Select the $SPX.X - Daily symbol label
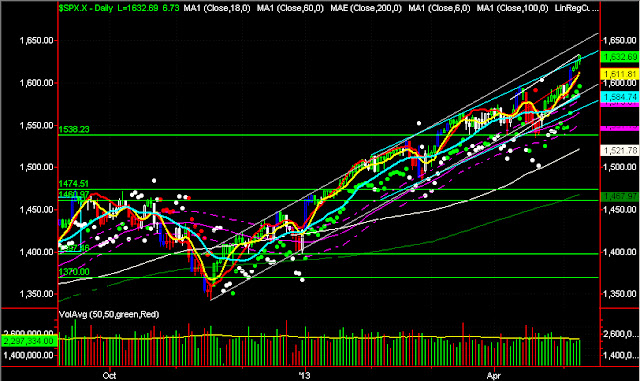This screenshot has height=381, width=640. click(86, 8)
